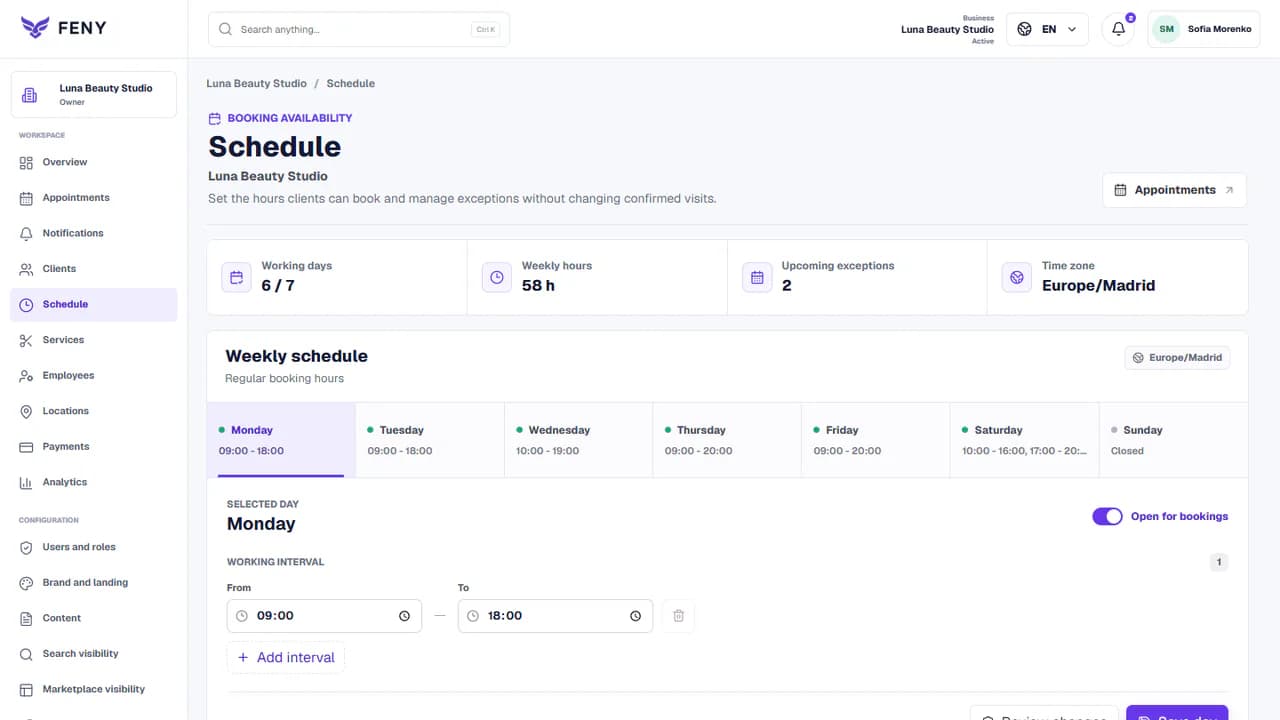Click the From time field showing 09:00

click(x=324, y=616)
